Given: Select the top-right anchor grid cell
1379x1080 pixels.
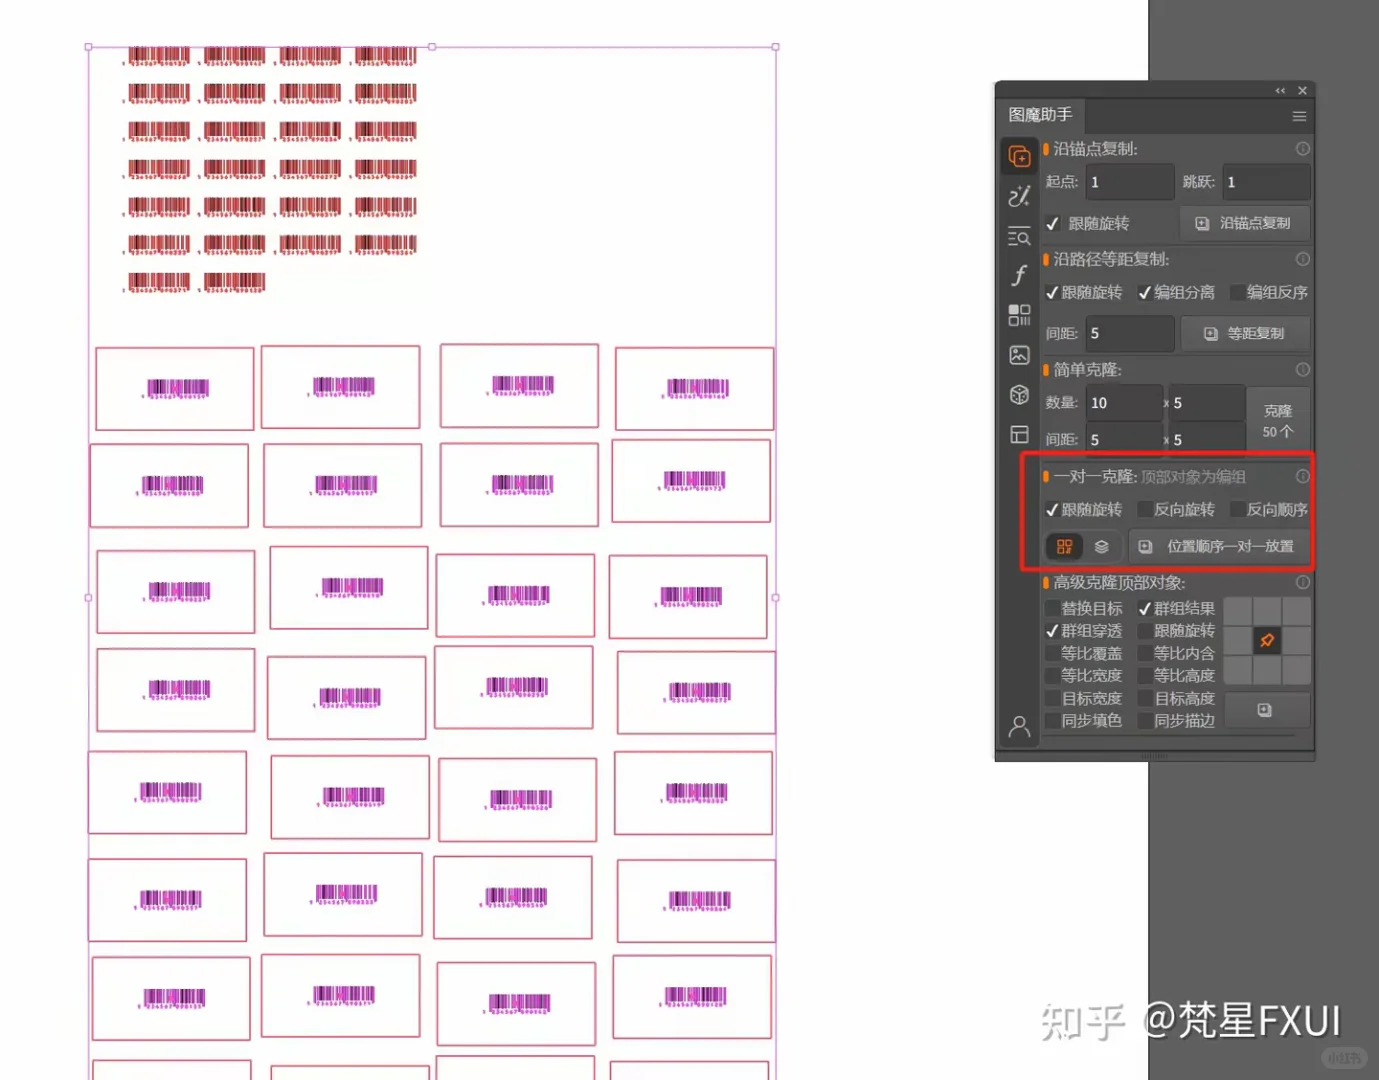Looking at the screenshot, I should (x=1296, y=611).
